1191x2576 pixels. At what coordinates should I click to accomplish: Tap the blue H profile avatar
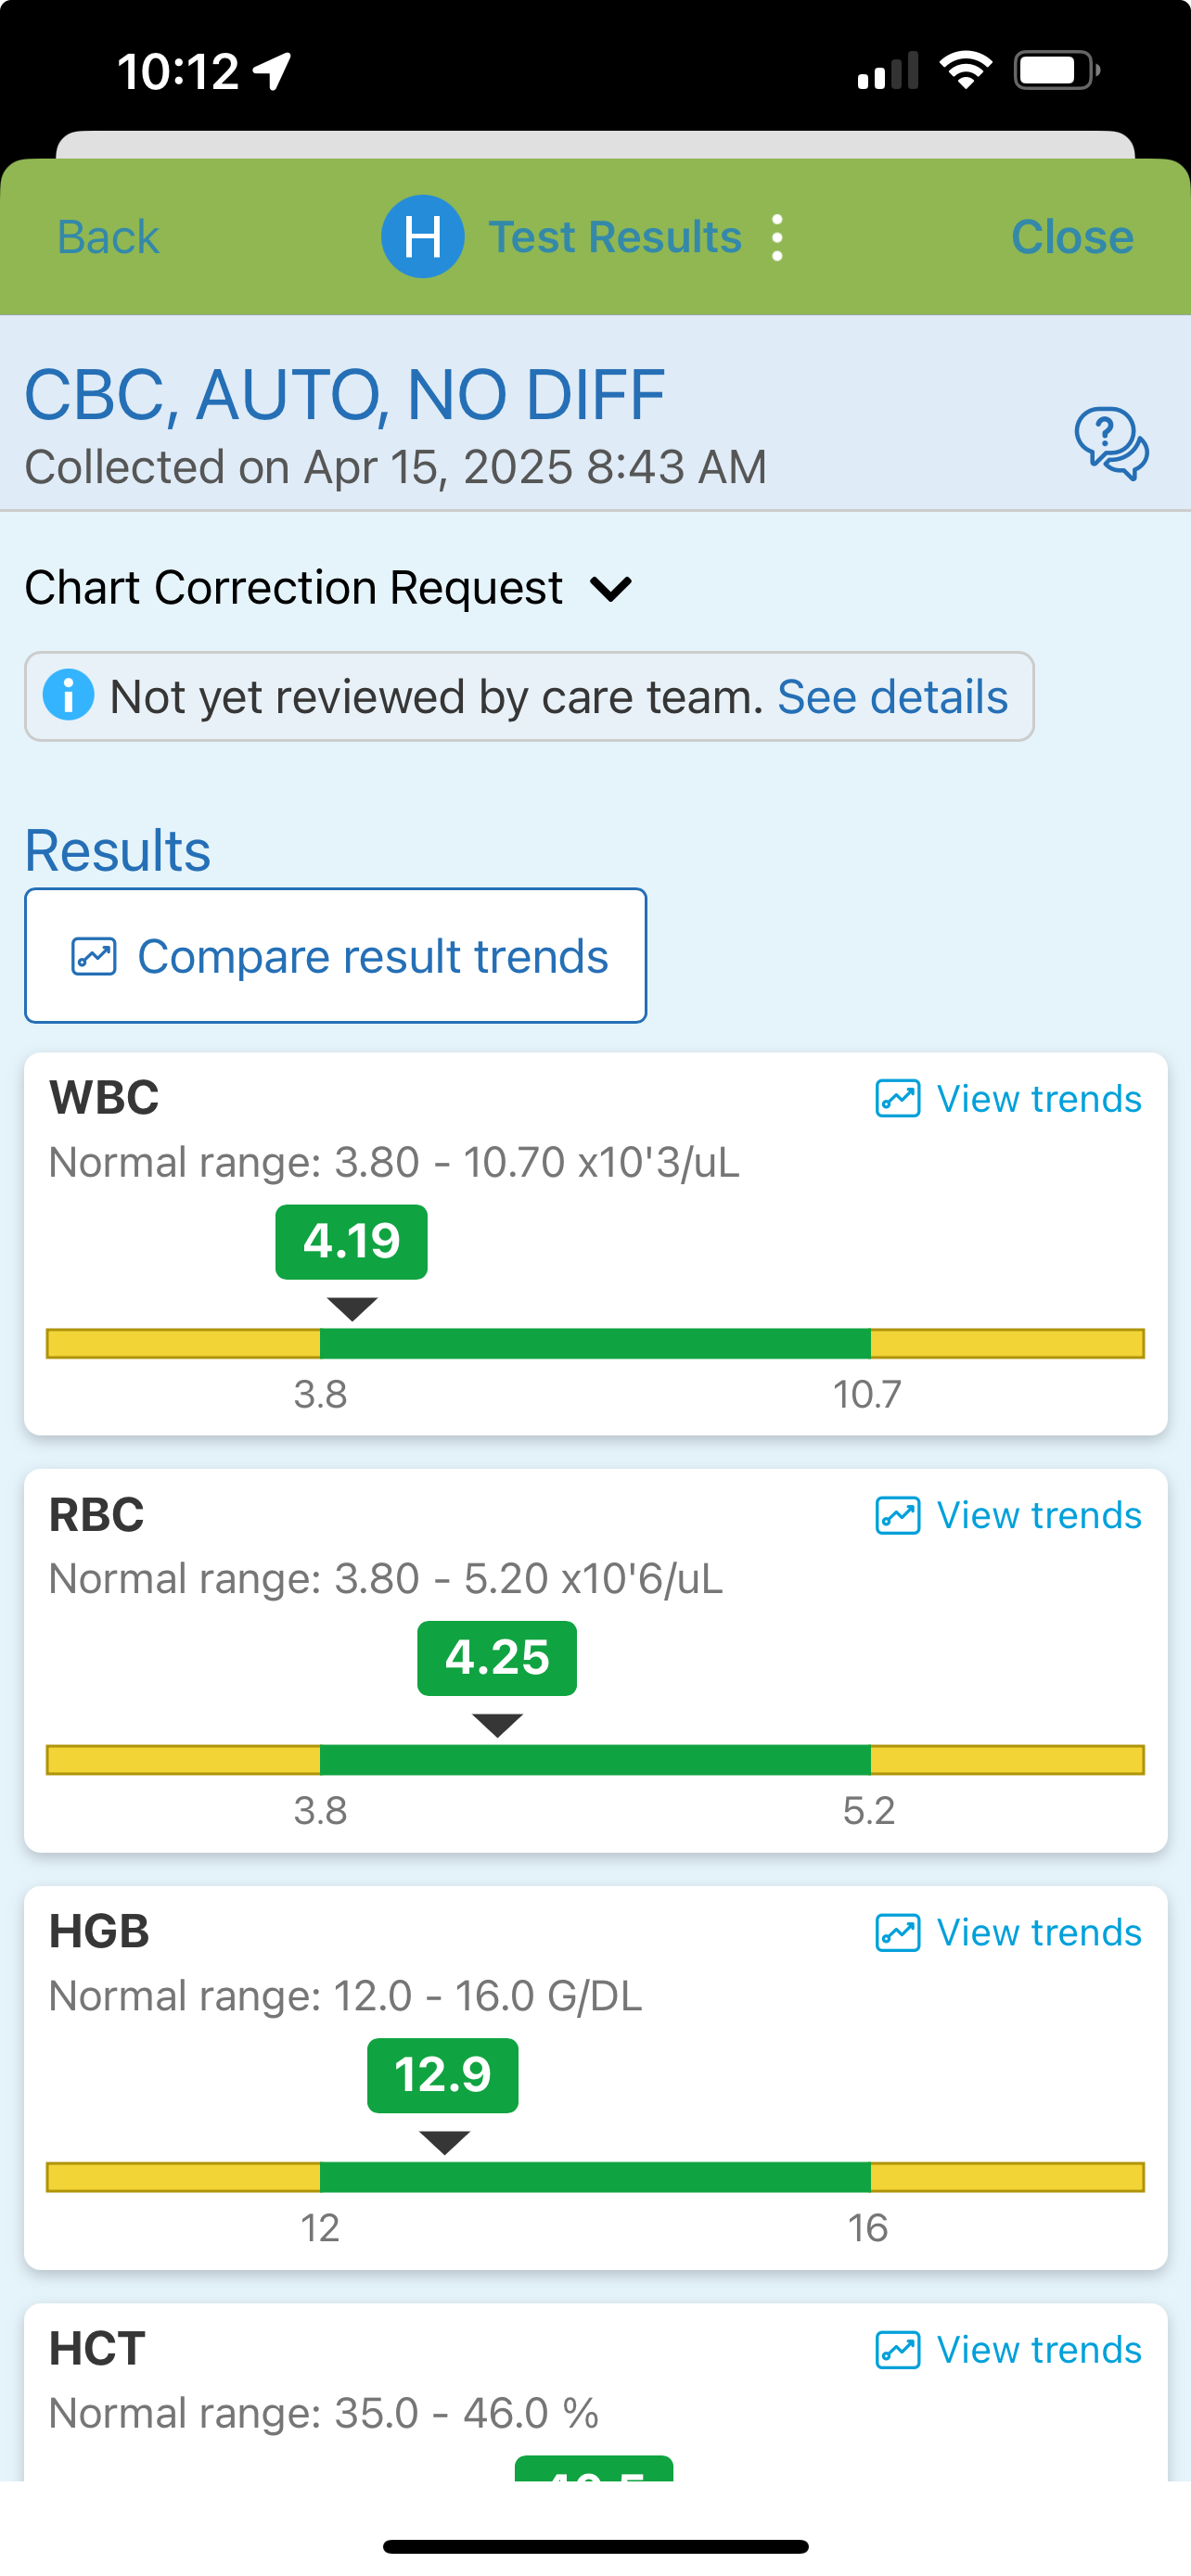point(422,237)
